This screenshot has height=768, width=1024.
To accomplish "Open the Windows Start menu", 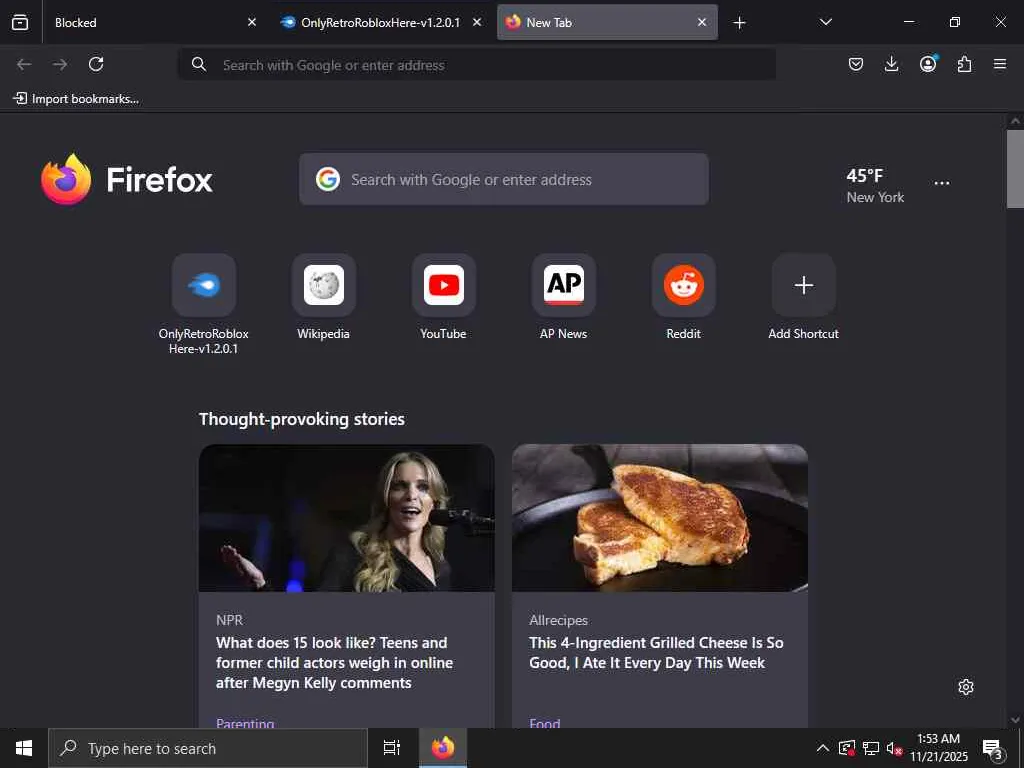I will pos(24,748).
